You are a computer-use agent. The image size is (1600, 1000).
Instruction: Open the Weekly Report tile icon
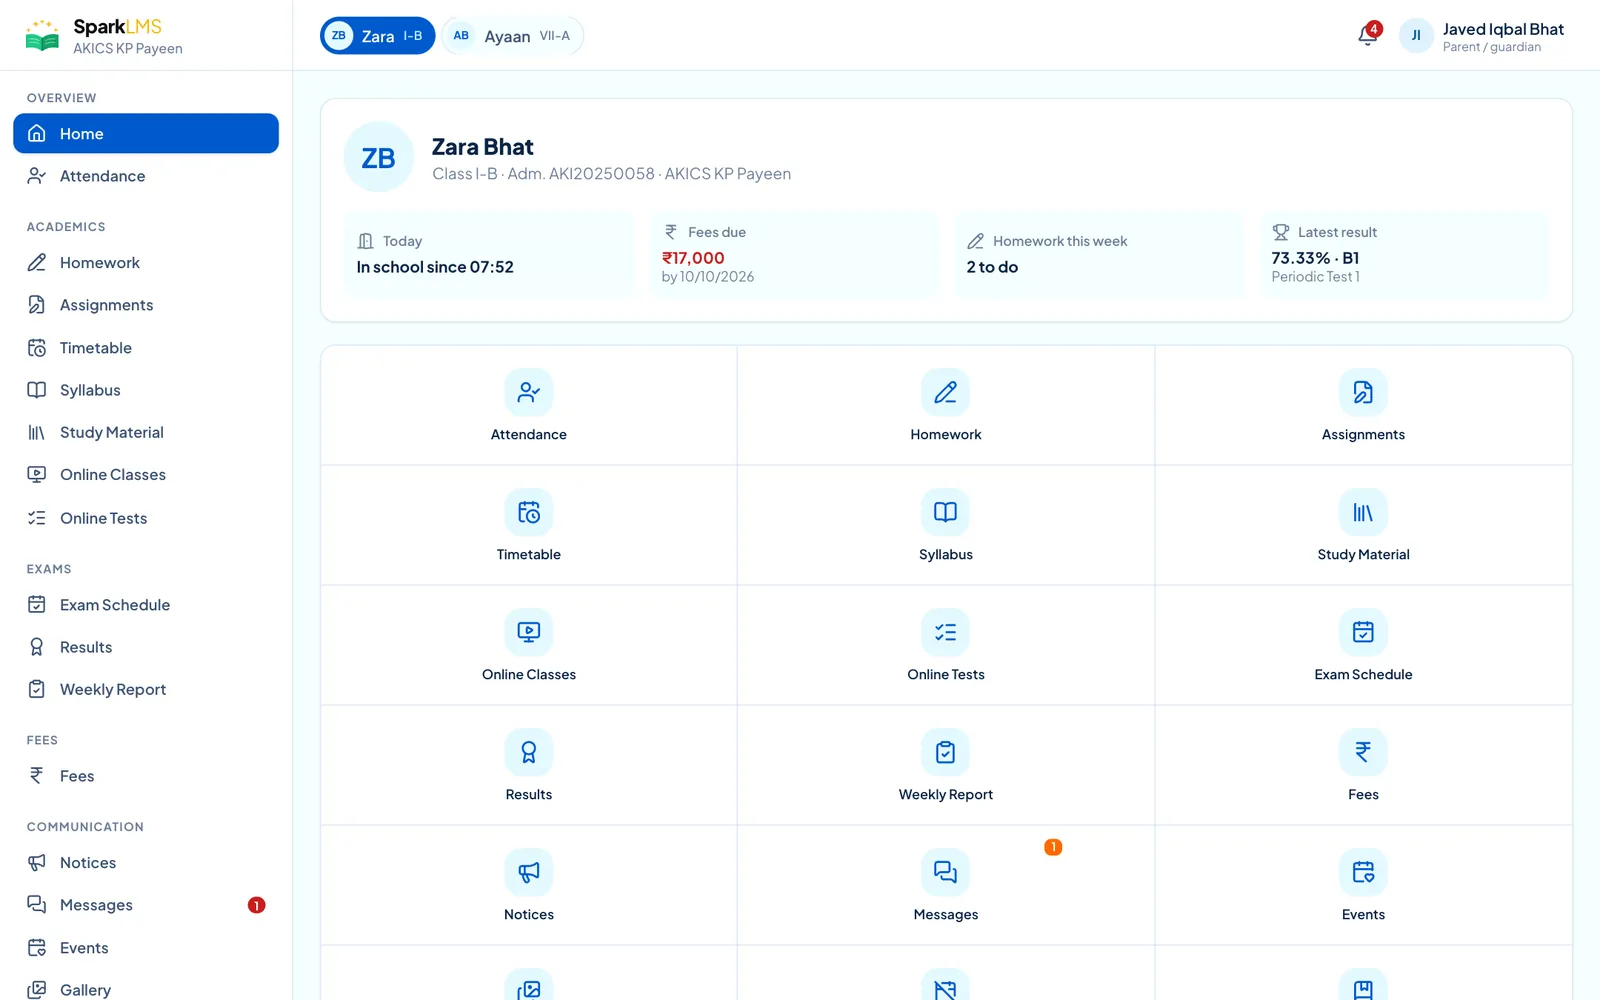coord(945,752)
